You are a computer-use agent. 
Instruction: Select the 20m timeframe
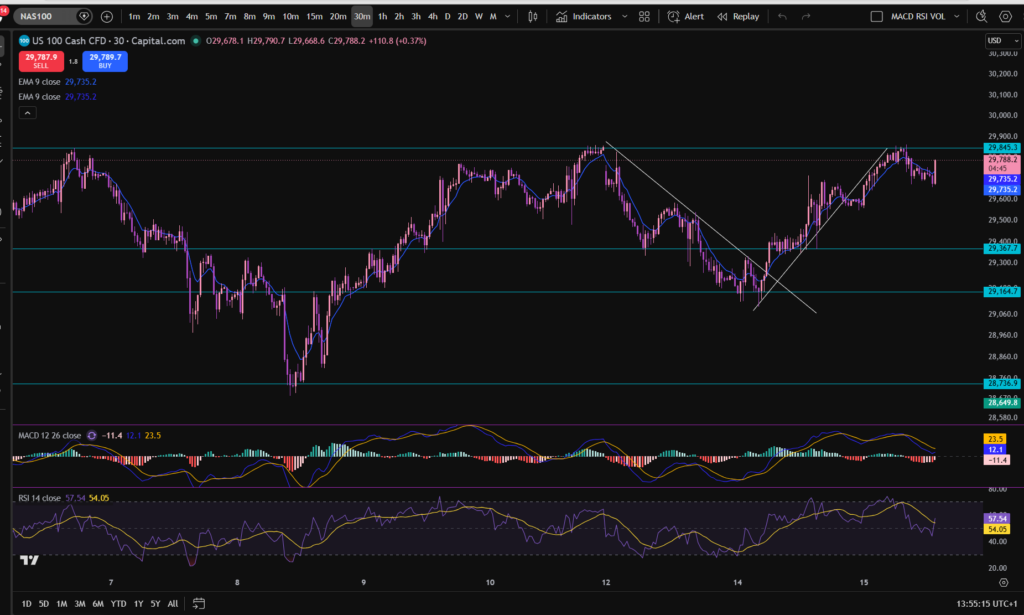(338, 16)
